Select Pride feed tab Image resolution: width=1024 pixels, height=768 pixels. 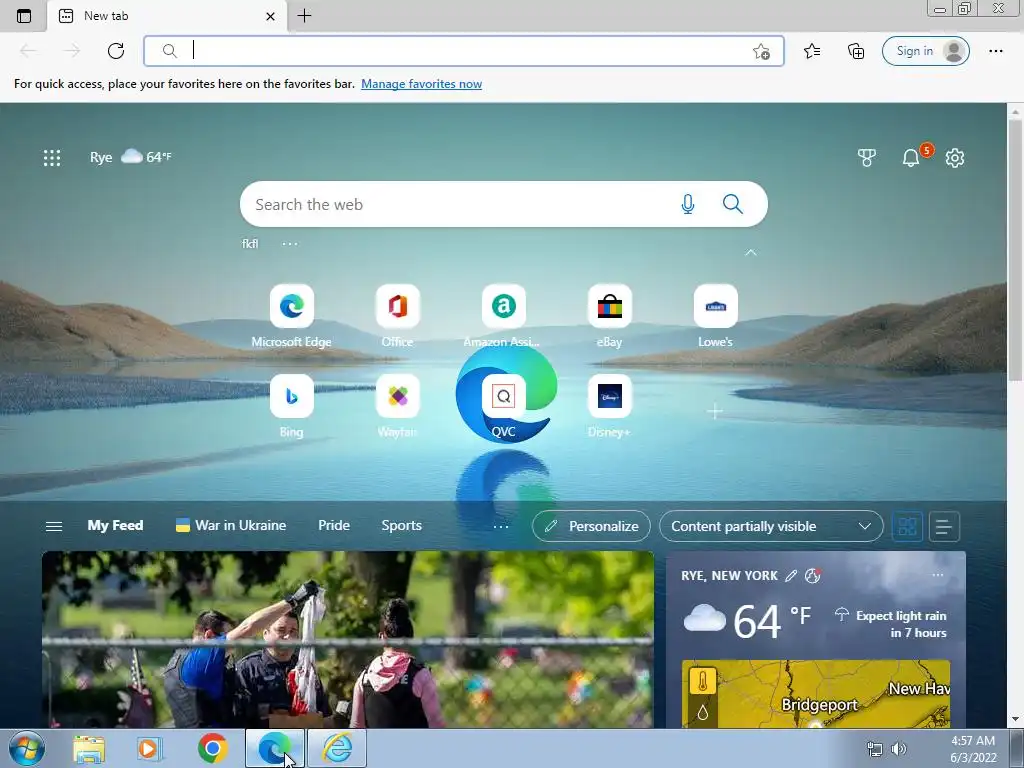point(334,526)
